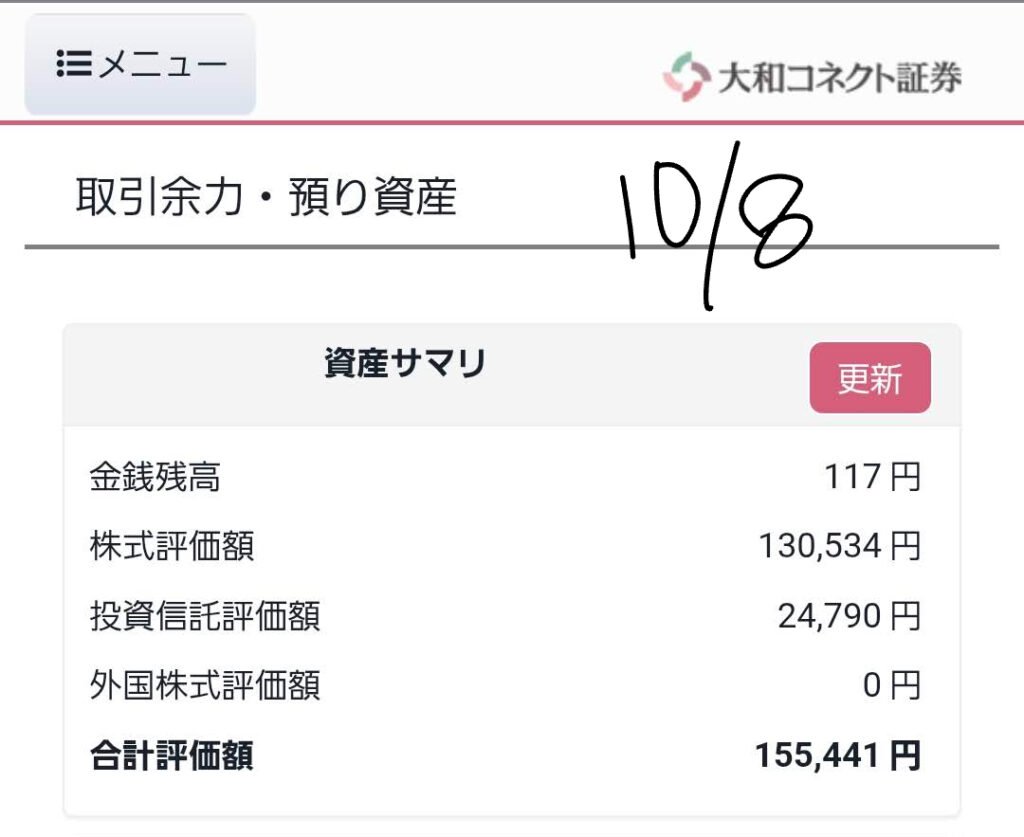This screenshot has width=1024, height=837.
Task: Select the 外国株式評価額 row label
Action: tap(205, 686)
